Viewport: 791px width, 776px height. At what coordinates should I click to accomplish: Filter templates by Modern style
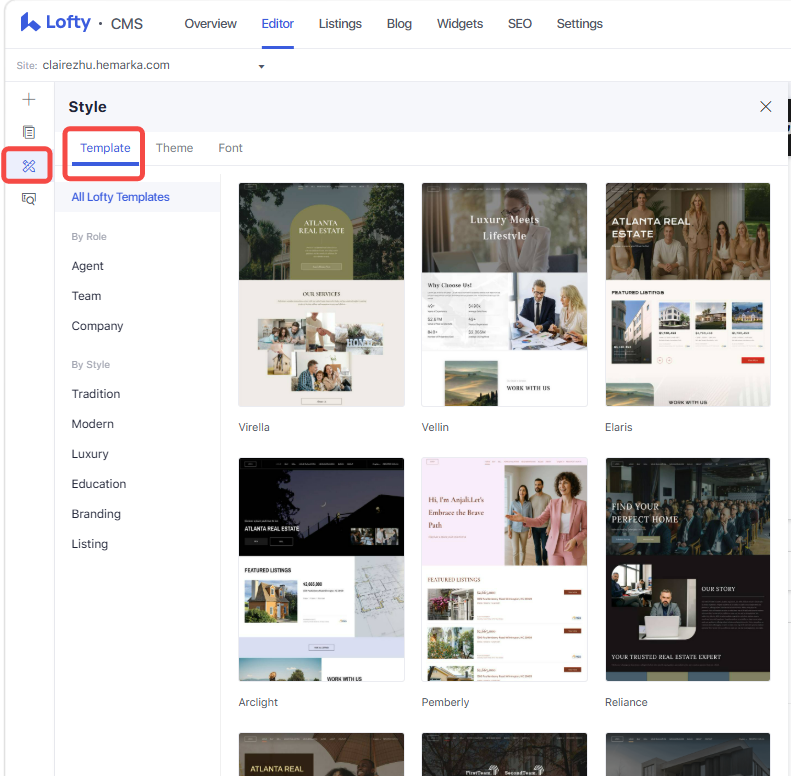click(x=92, y=424)
